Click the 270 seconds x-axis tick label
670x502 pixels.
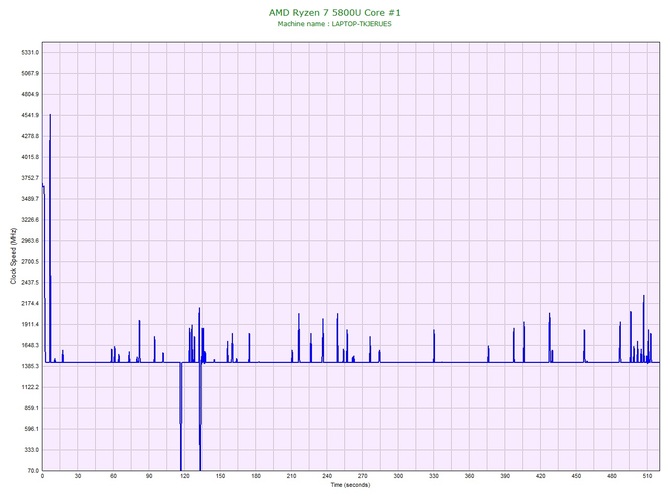[363, 476]
